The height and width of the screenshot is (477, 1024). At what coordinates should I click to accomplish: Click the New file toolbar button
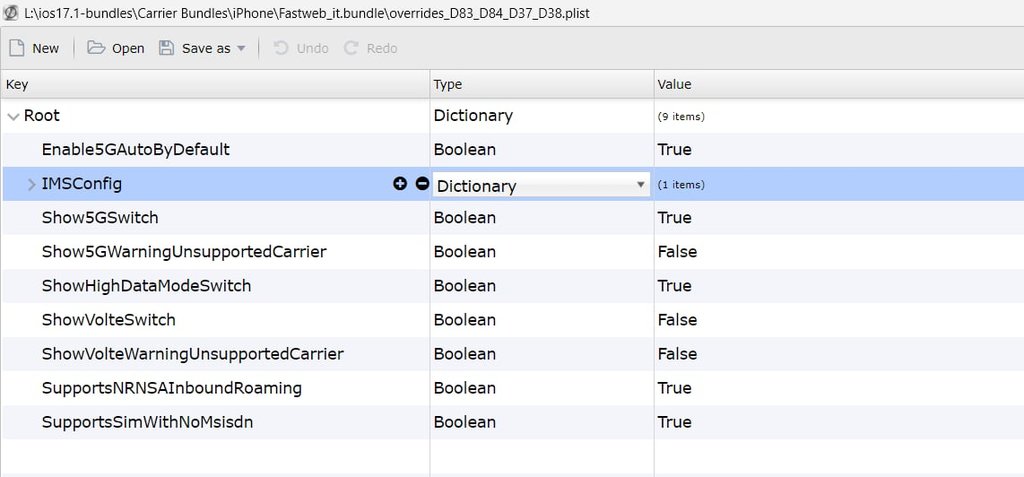[x=34, y=48]
